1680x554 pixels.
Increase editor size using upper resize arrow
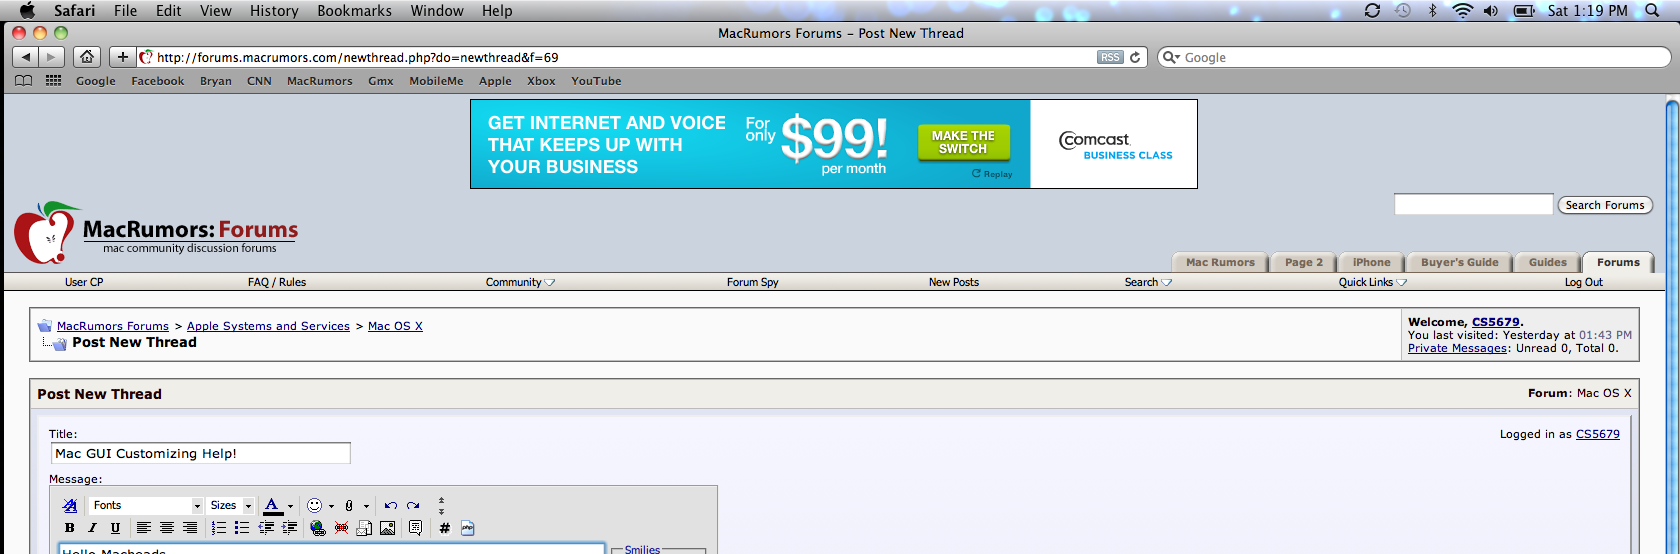point(441,500)
